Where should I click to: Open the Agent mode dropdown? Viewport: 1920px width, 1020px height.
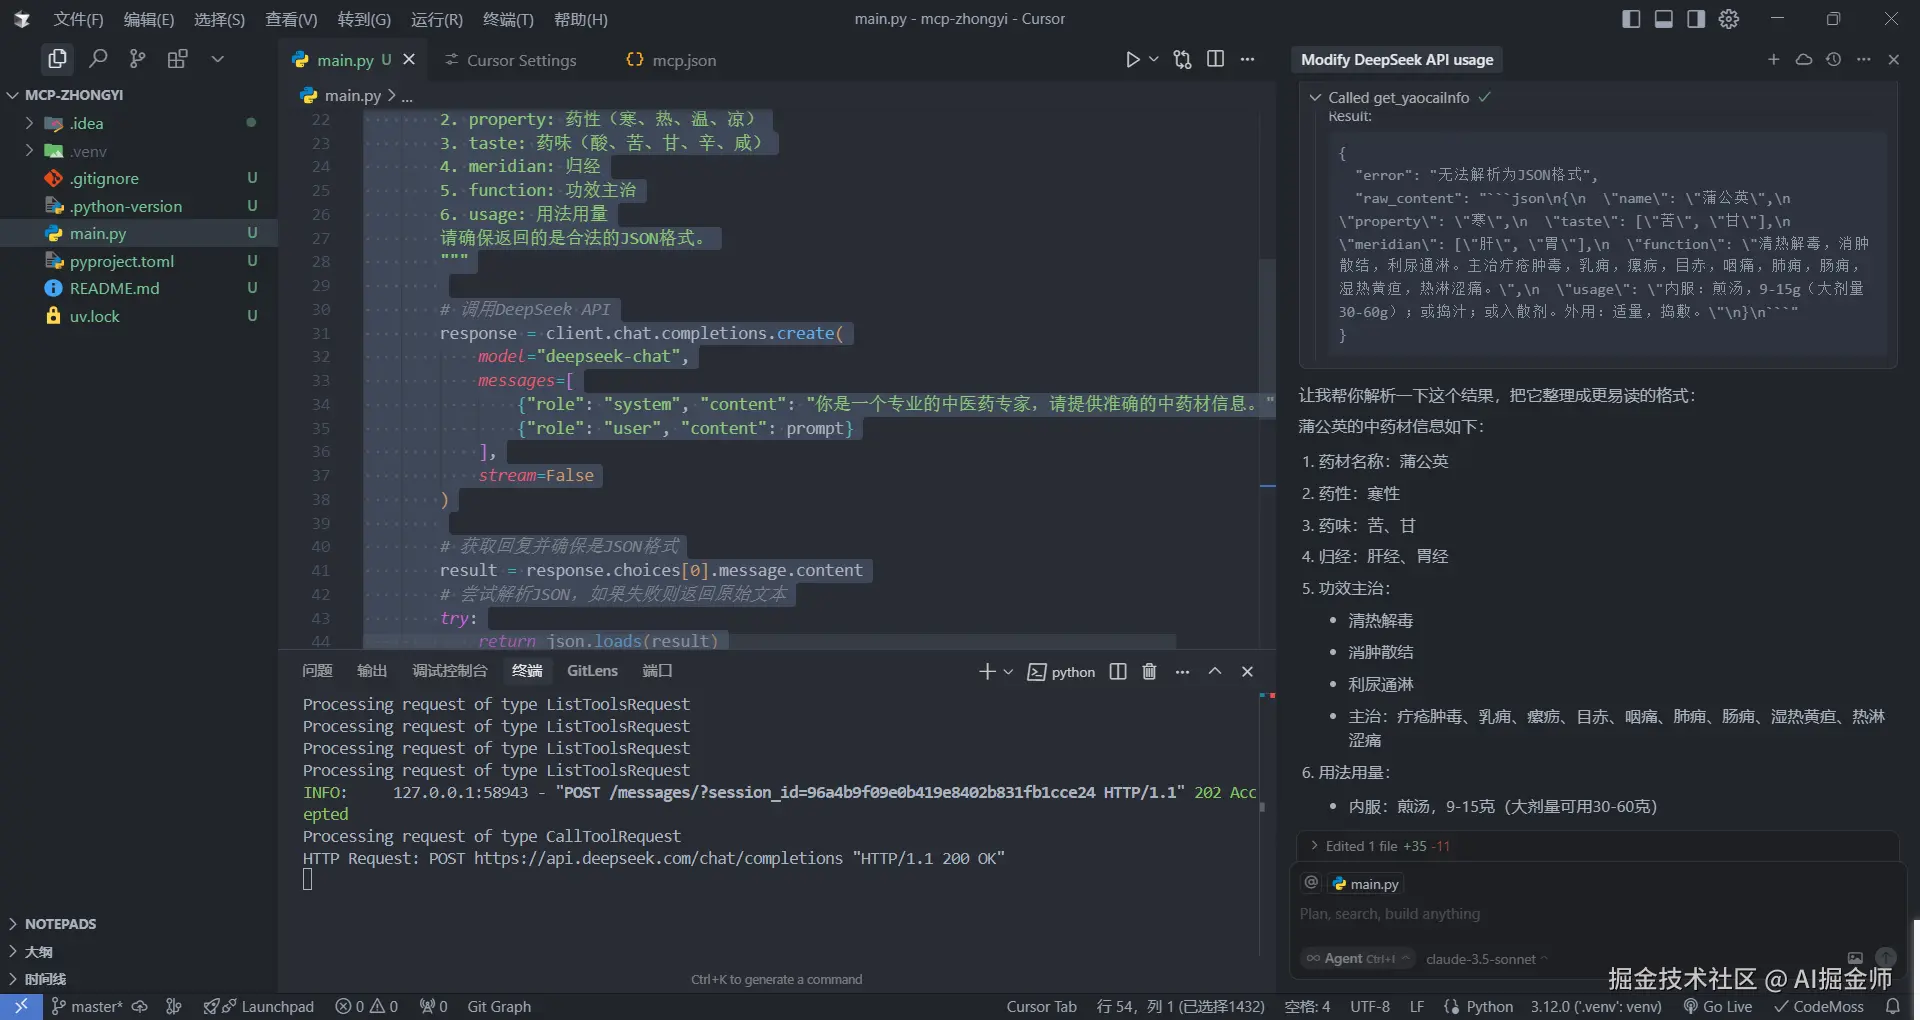pos(1359,959)
